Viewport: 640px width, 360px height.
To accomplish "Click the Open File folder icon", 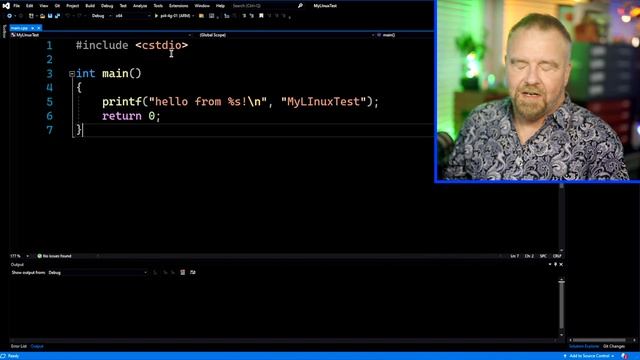I will tap(42, 16).
